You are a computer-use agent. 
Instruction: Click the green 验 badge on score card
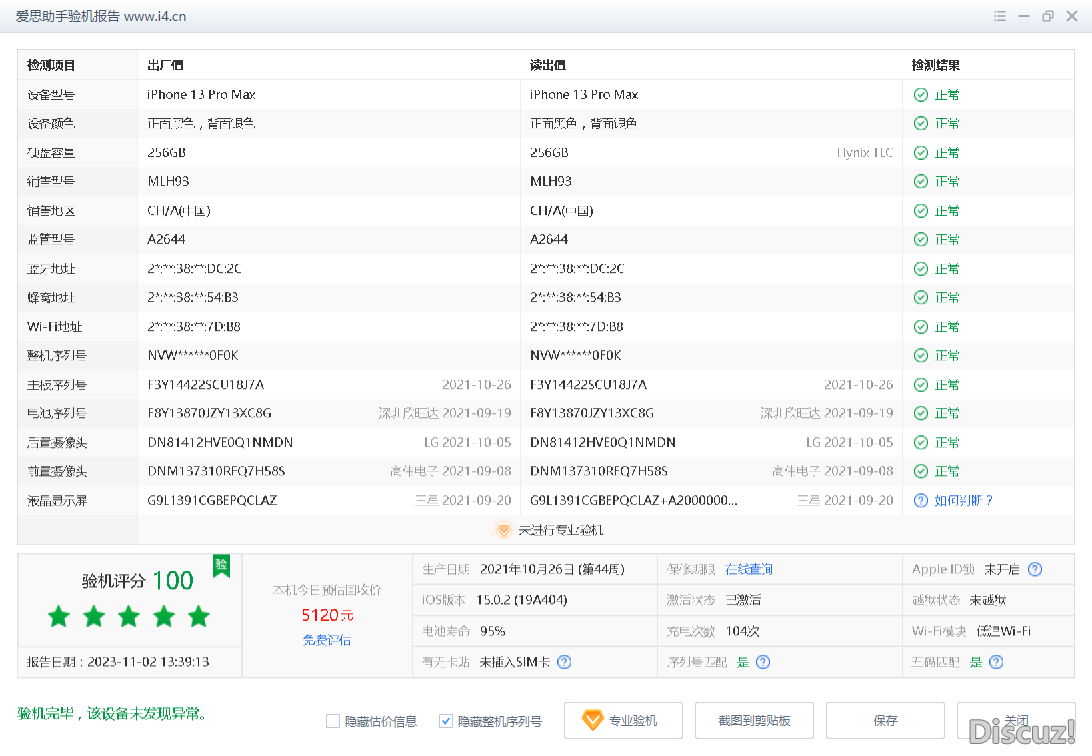(x=221, y=565)
